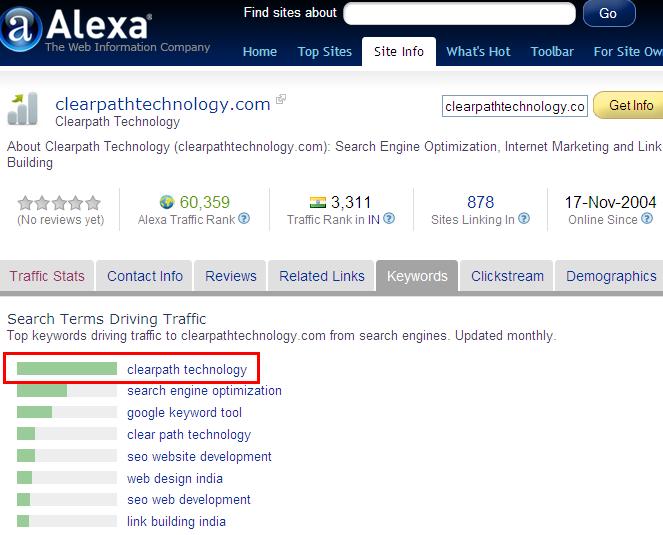Click the clearpathtechnology.co site input field
The image size is (663, 535).
tap(515, 106)
